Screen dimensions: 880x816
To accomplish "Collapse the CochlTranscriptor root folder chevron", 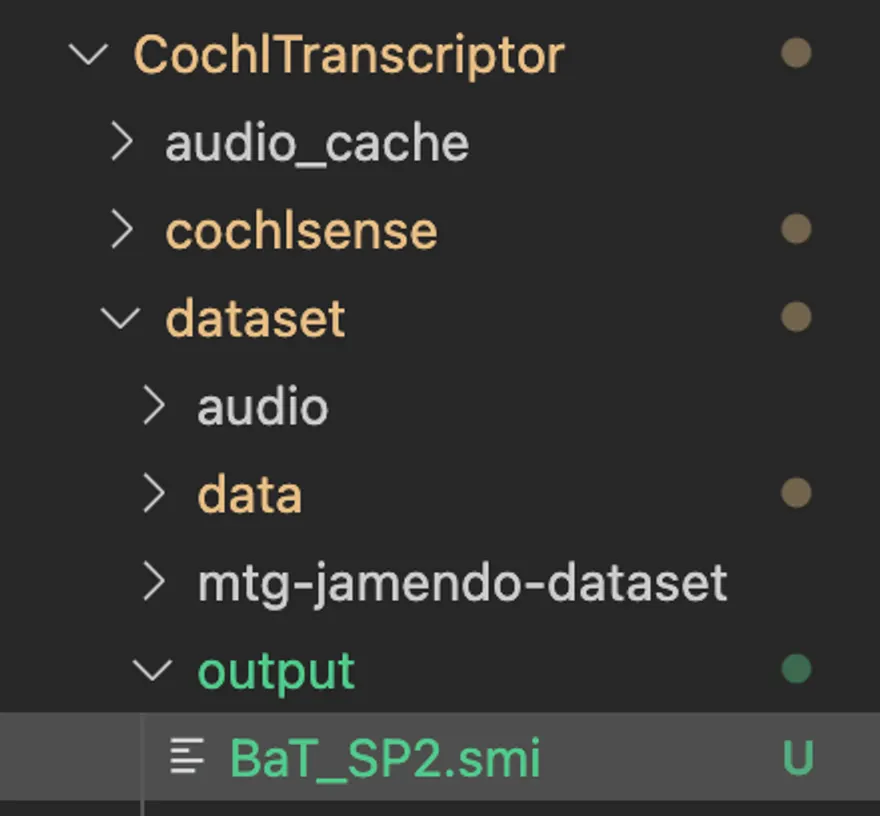I will click(x=90, y=54).
